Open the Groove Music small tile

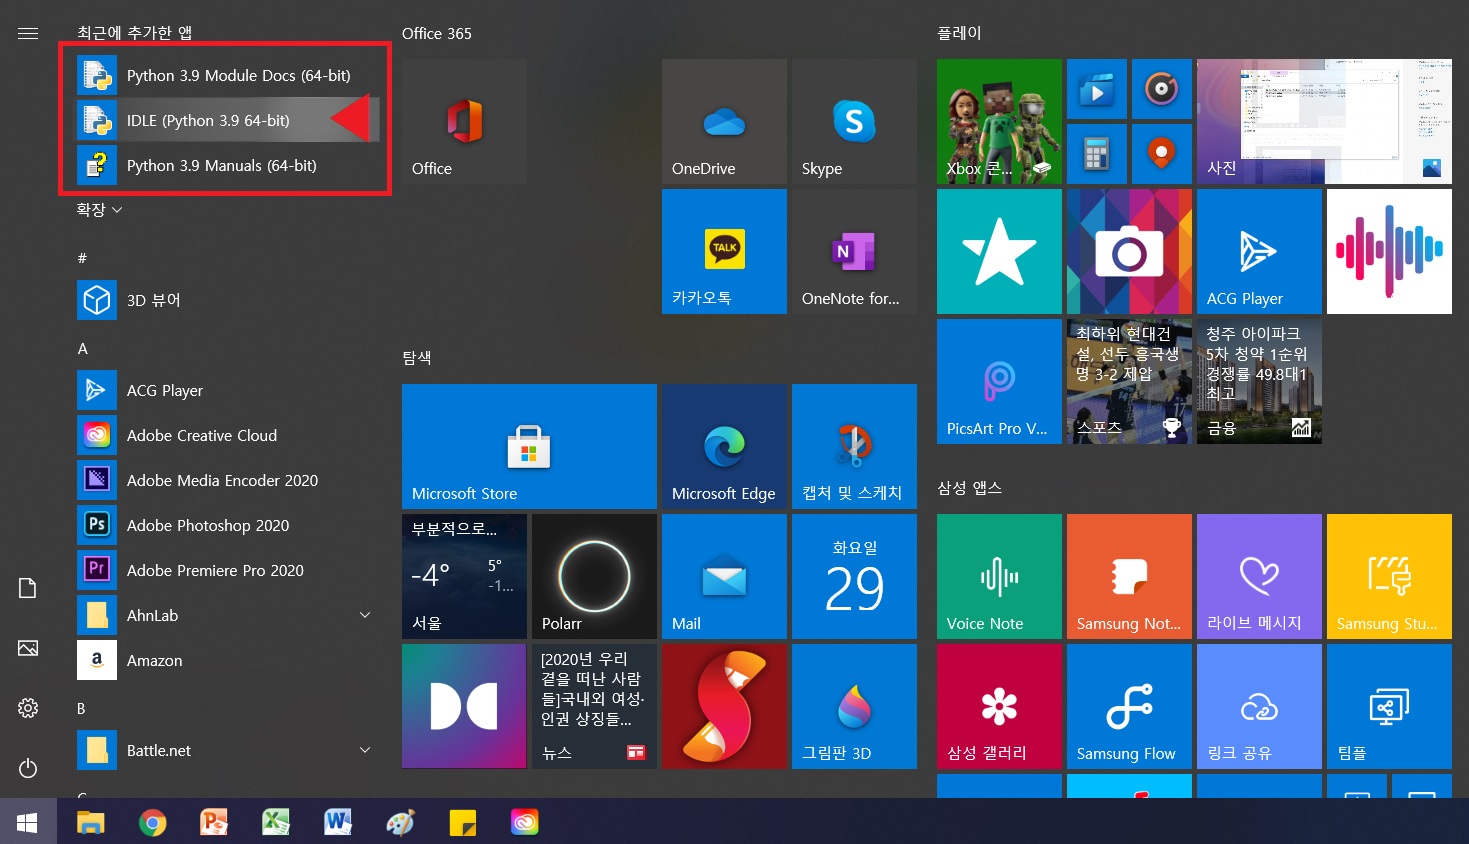1162,89
